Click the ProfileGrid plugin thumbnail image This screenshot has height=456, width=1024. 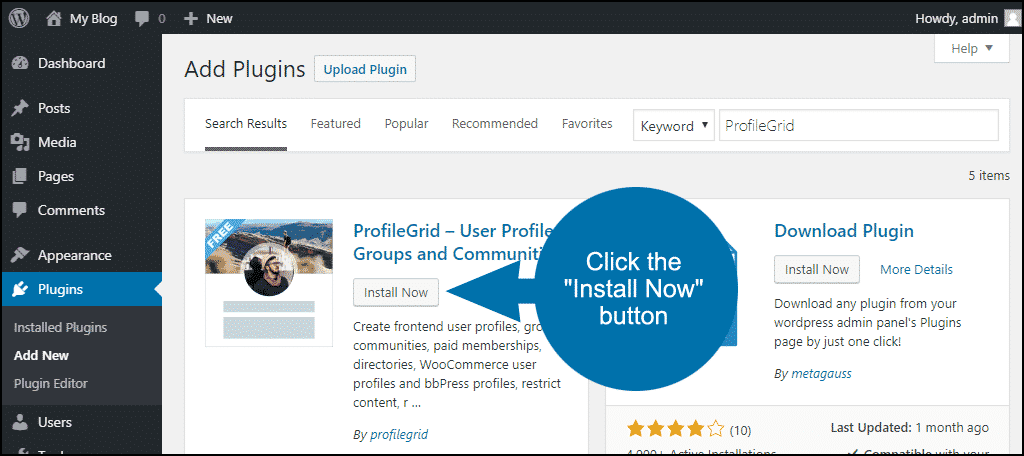(269, 282)
